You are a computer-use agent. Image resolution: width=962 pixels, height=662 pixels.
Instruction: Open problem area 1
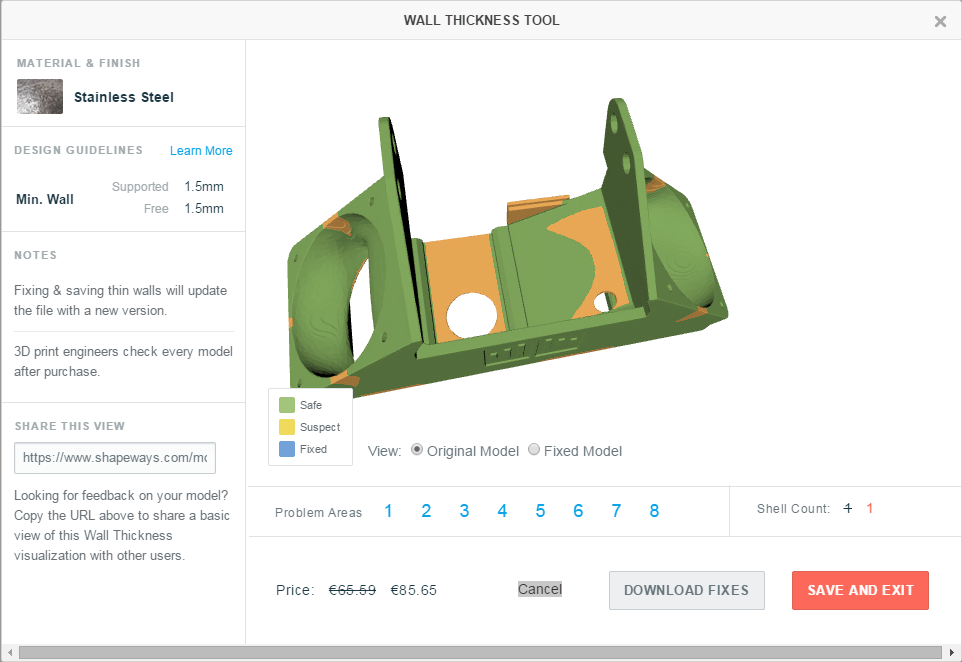pyautogui.click(x=388, y=510)
